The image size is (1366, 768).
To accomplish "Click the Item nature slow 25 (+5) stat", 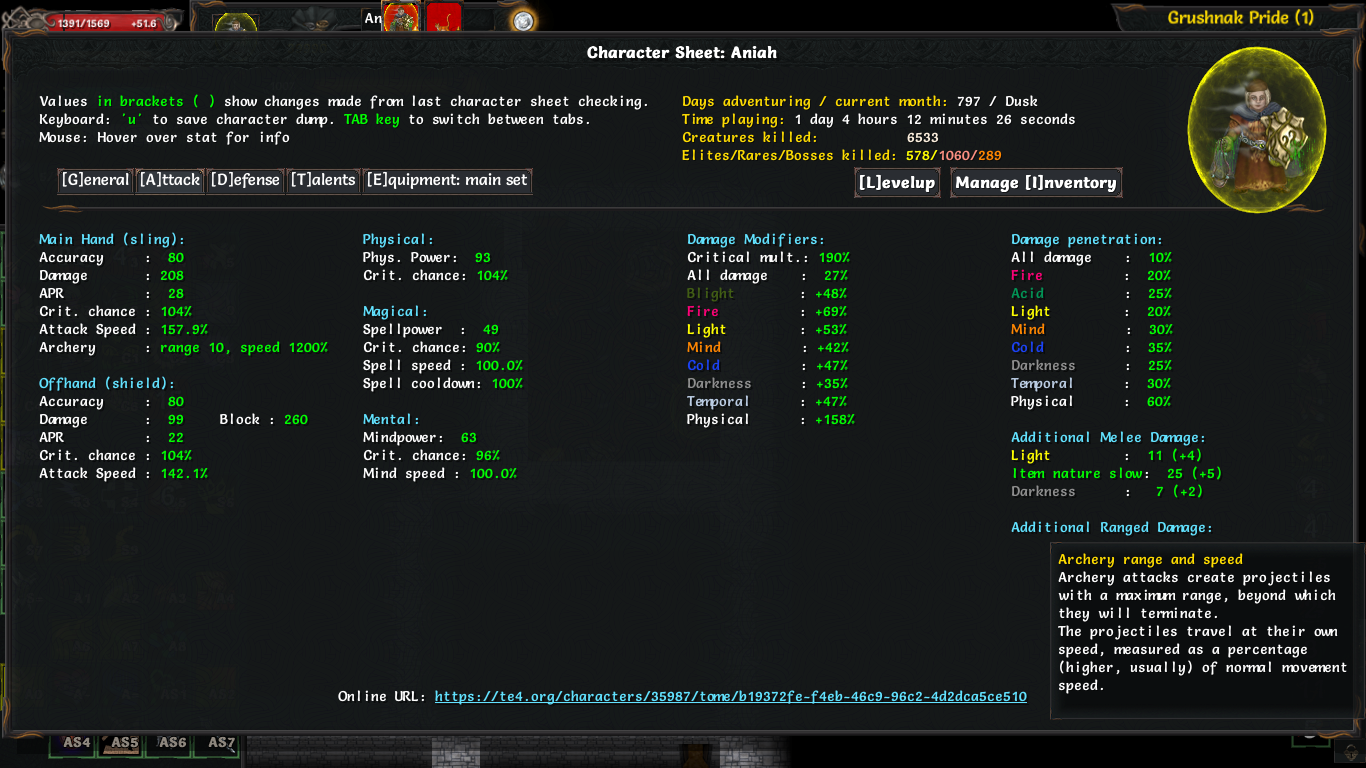I will [x=1117, y=473].
